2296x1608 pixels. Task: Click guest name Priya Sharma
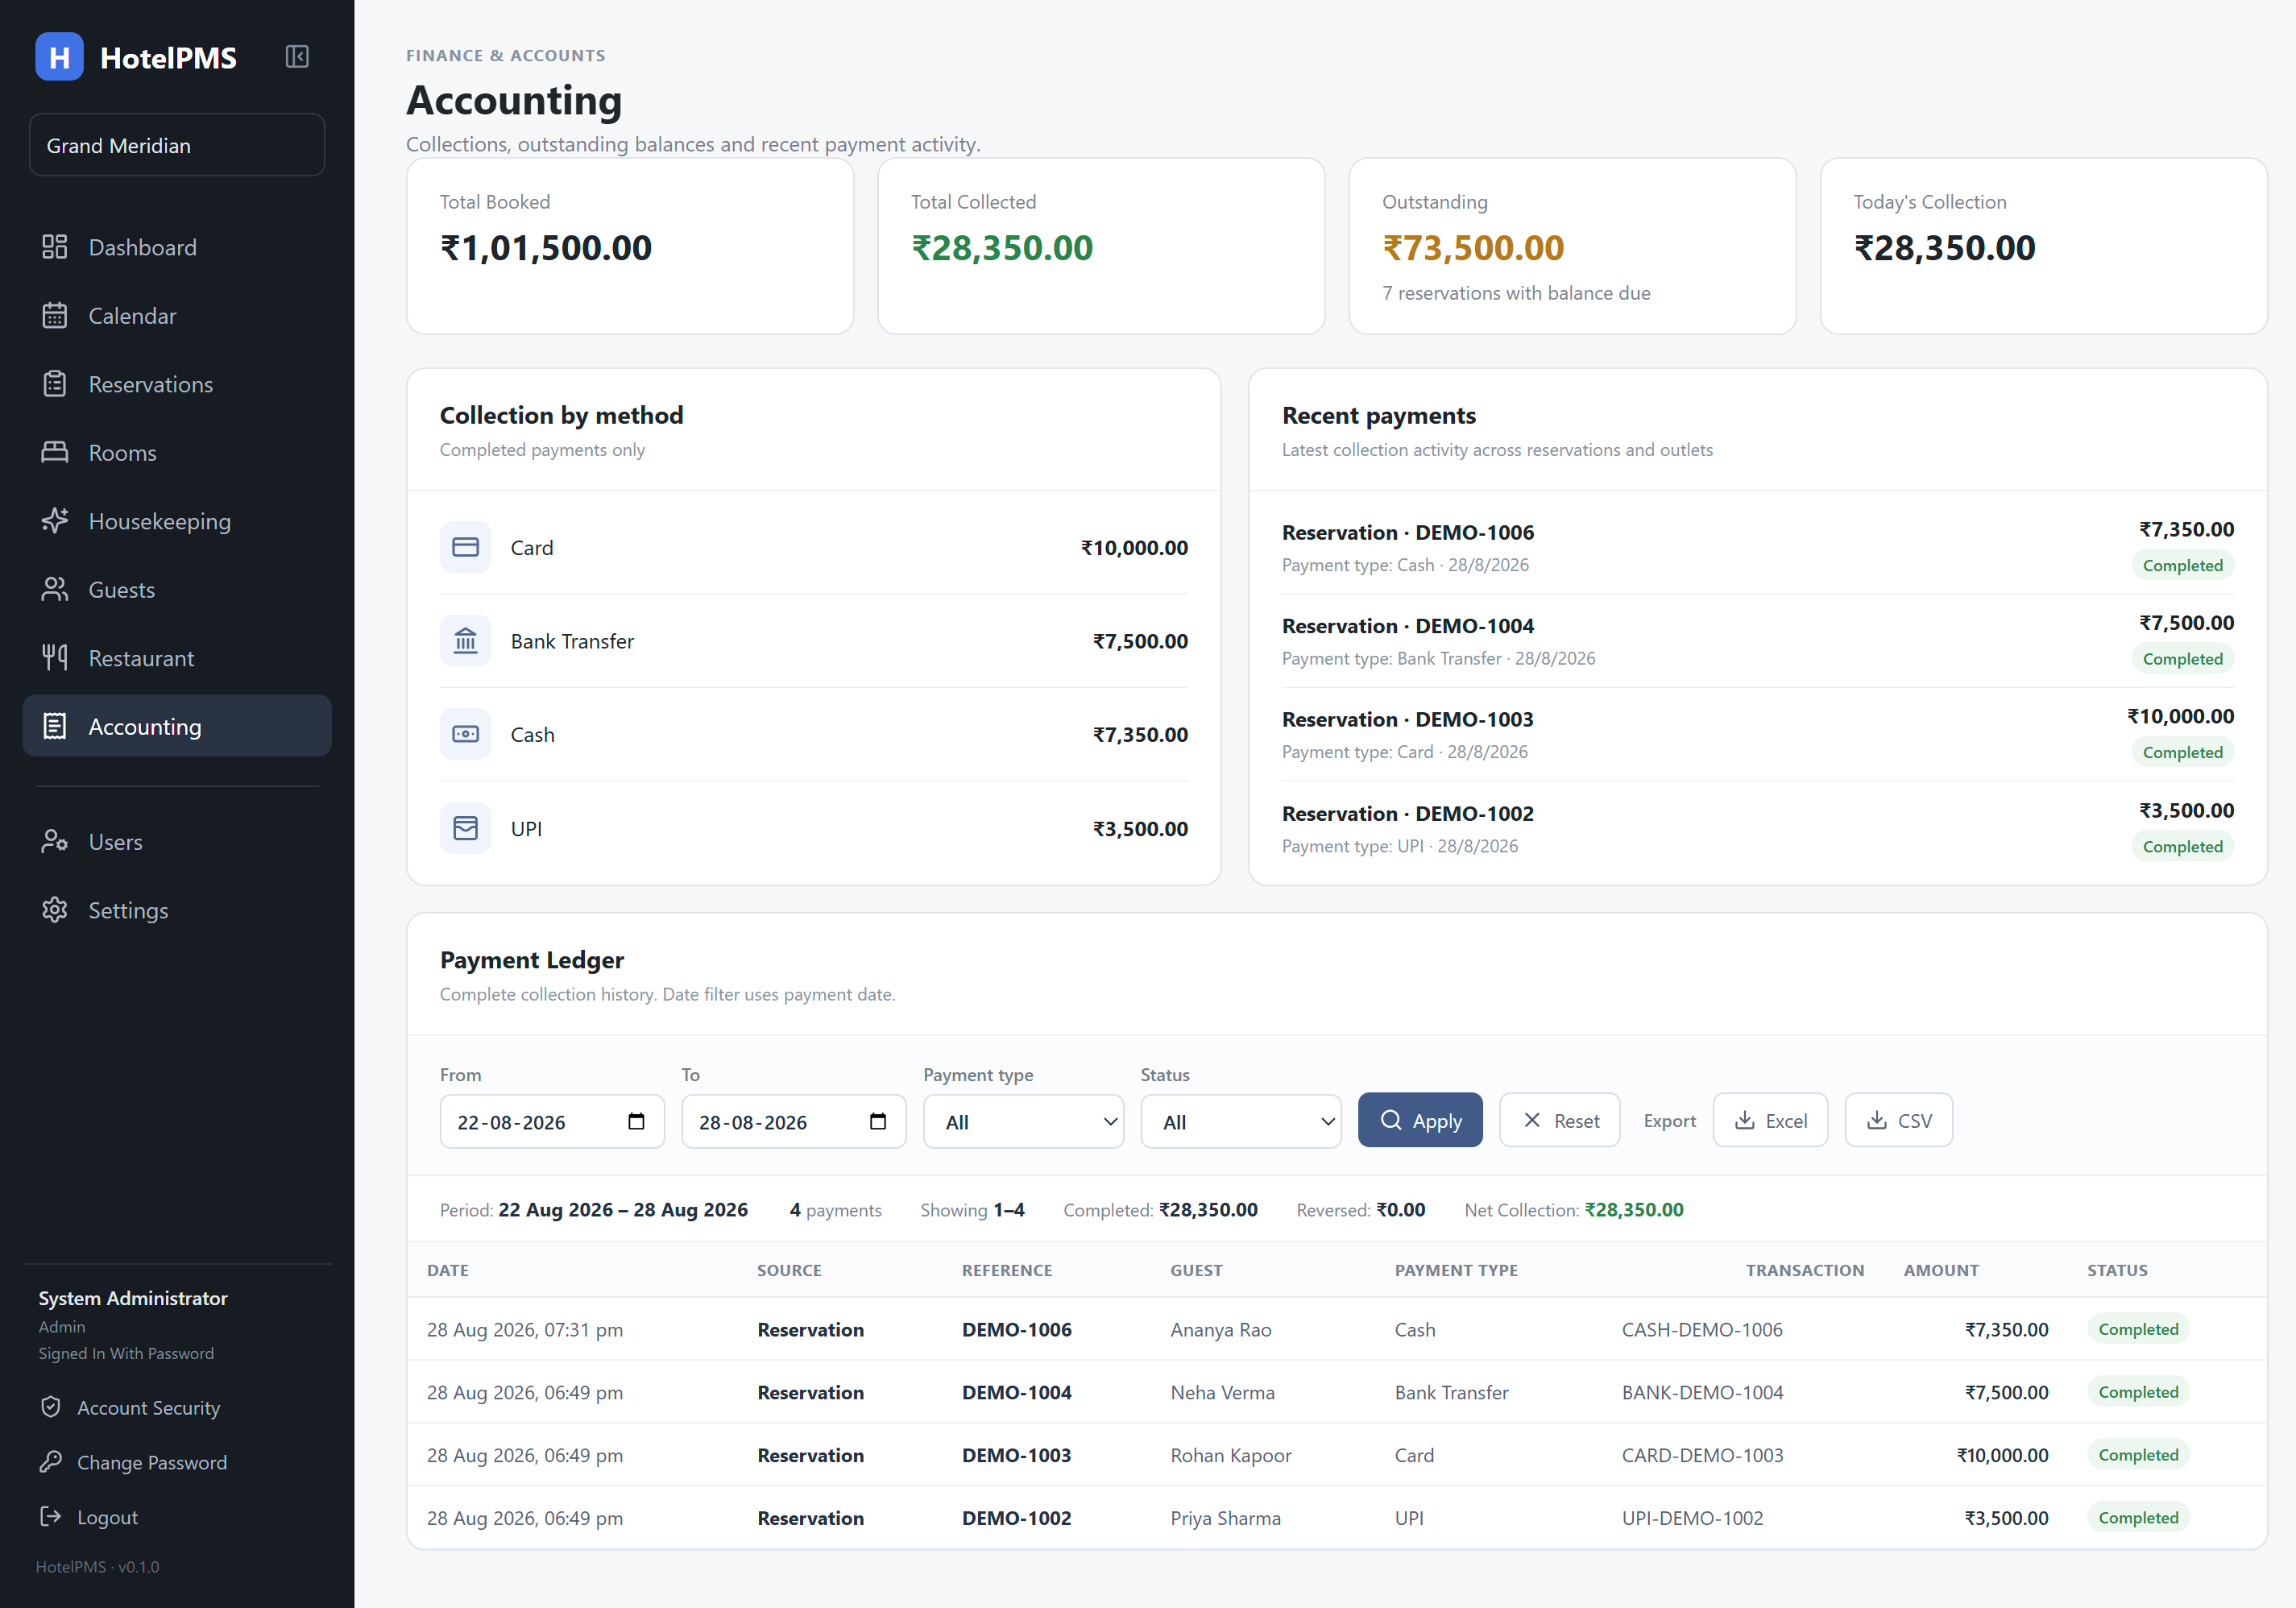click(1225, 1518)
